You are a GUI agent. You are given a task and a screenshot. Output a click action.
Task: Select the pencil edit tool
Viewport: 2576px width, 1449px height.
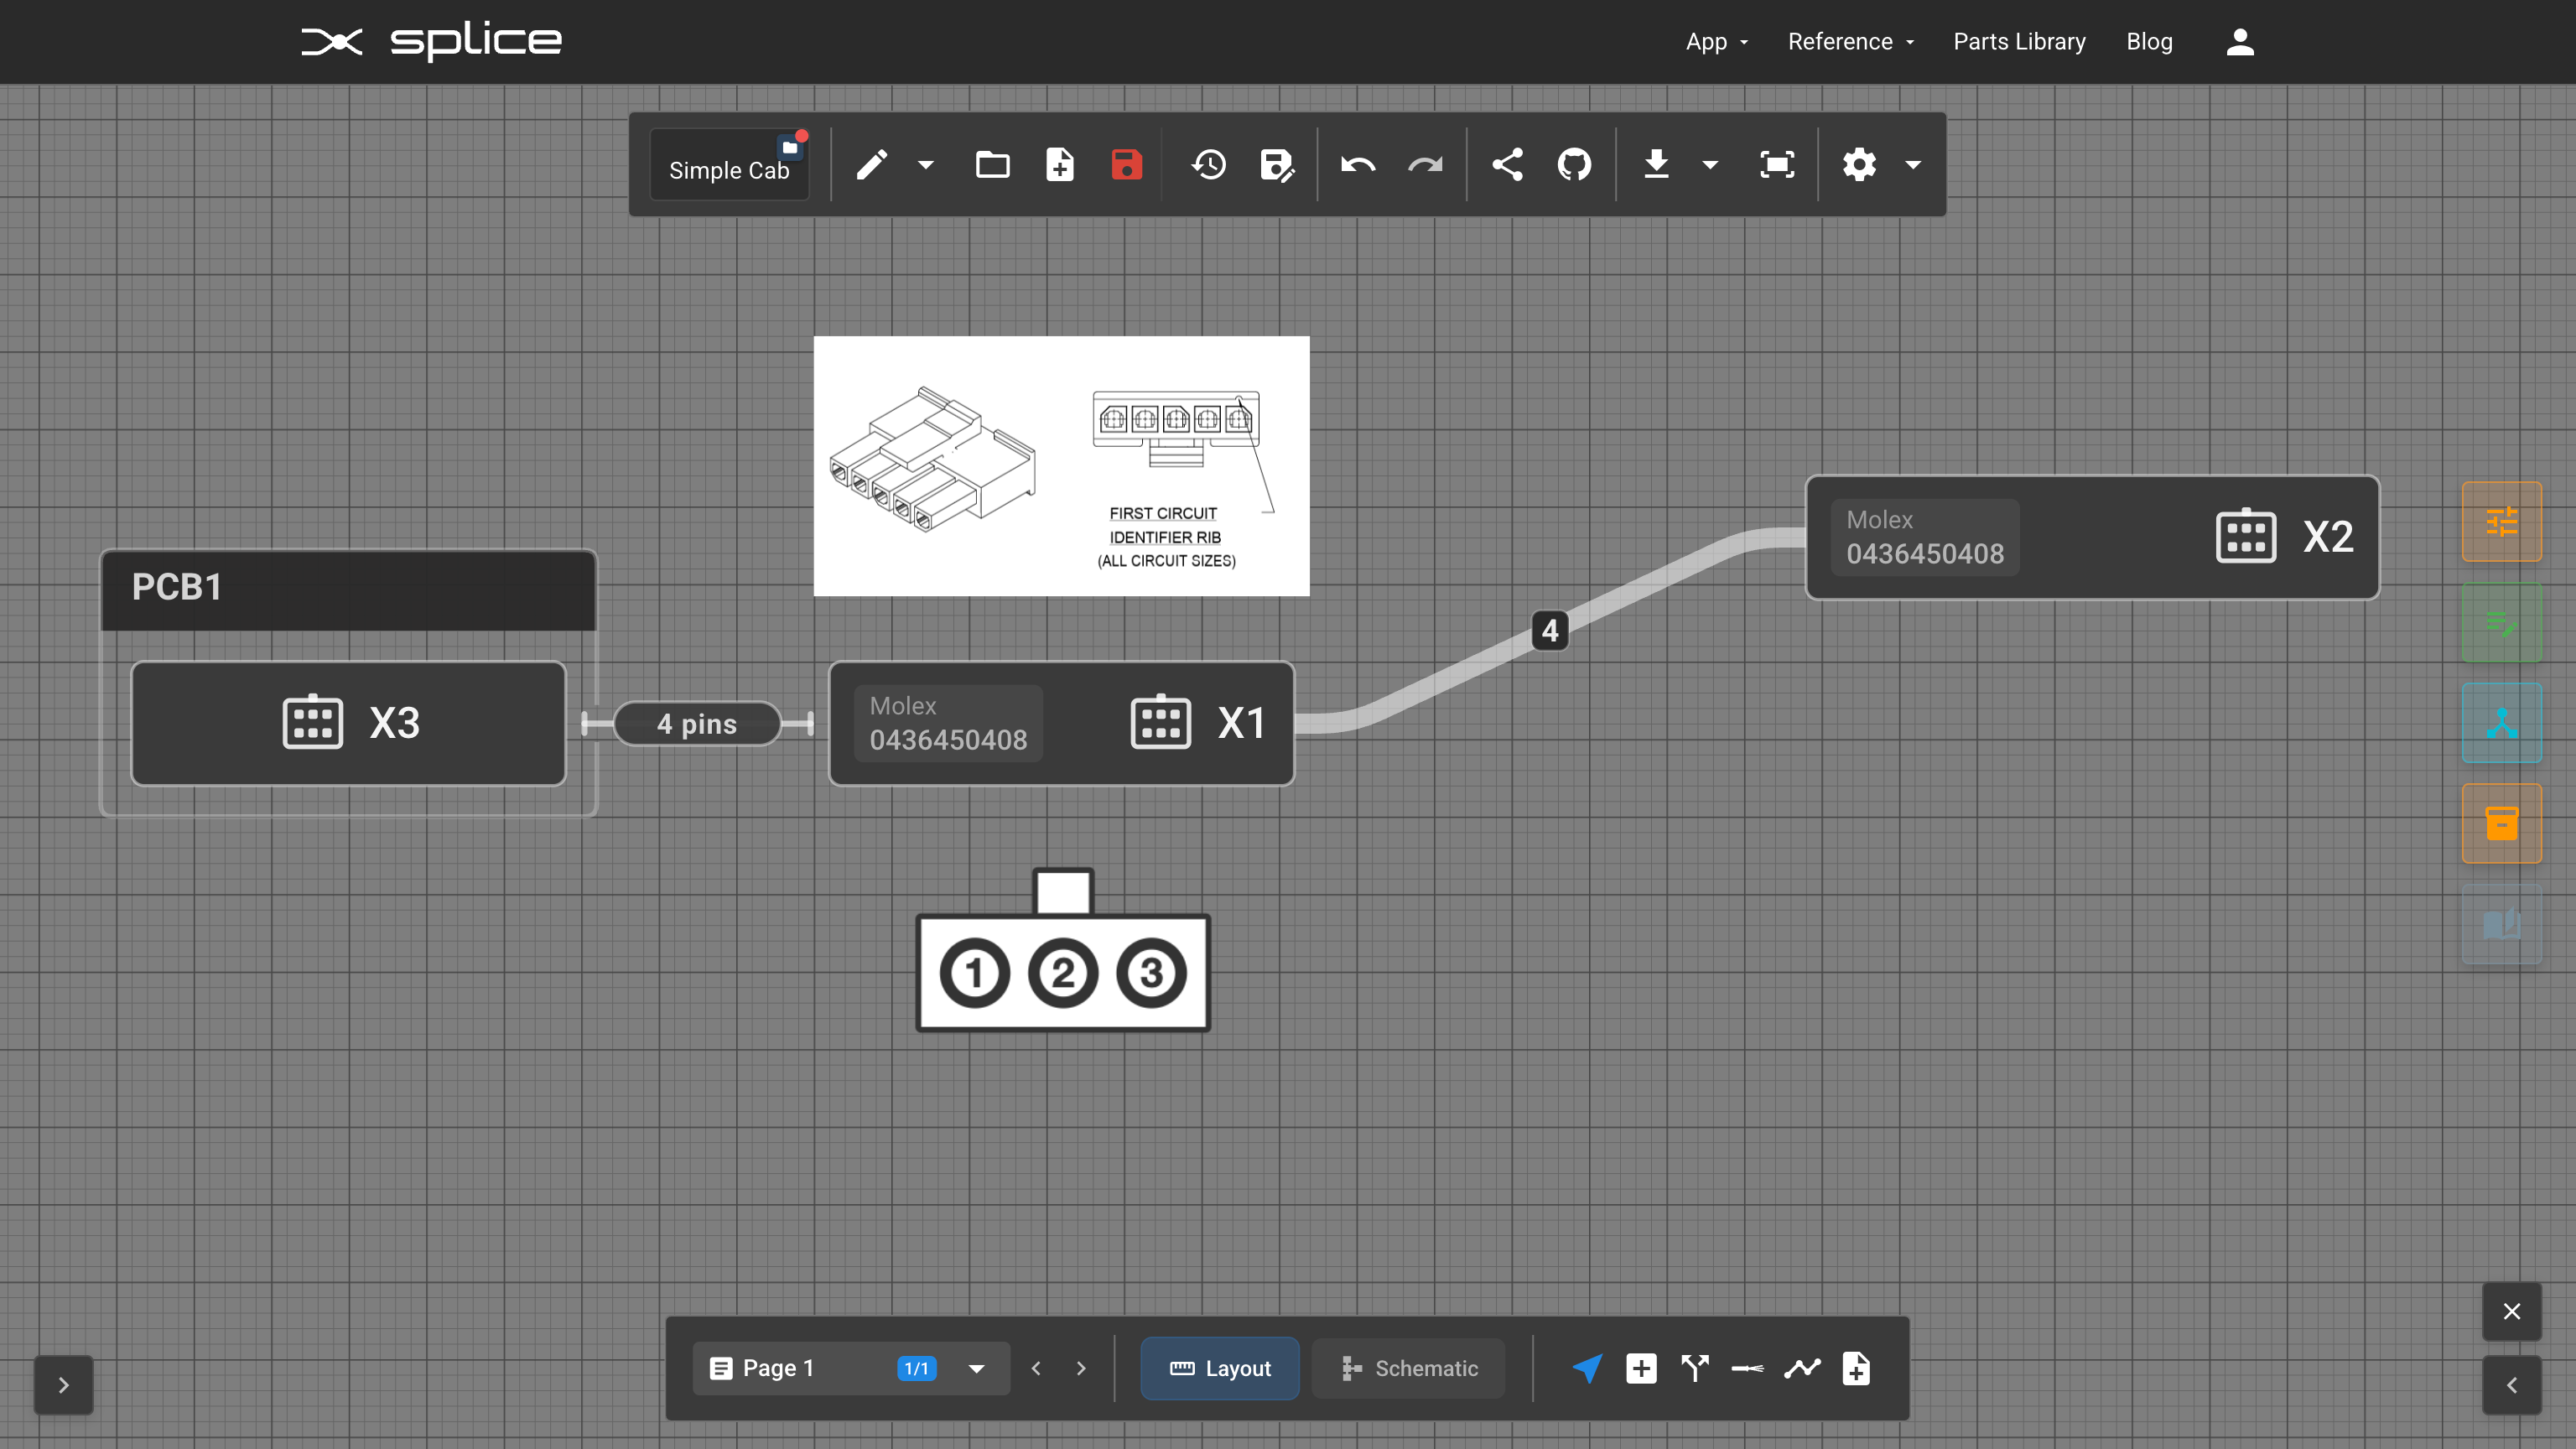pos(872,164)
